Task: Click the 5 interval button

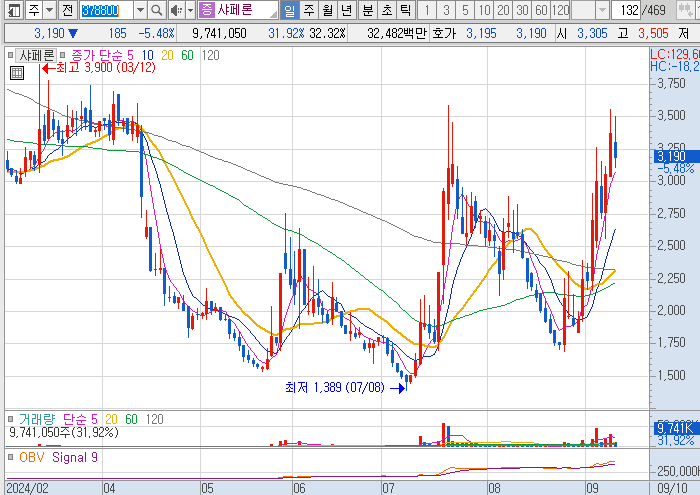Action: coord(465,10)
